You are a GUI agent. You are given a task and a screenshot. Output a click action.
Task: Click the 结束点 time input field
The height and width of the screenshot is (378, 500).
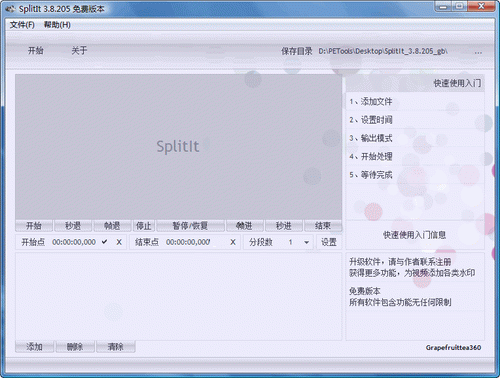[188, 242]
